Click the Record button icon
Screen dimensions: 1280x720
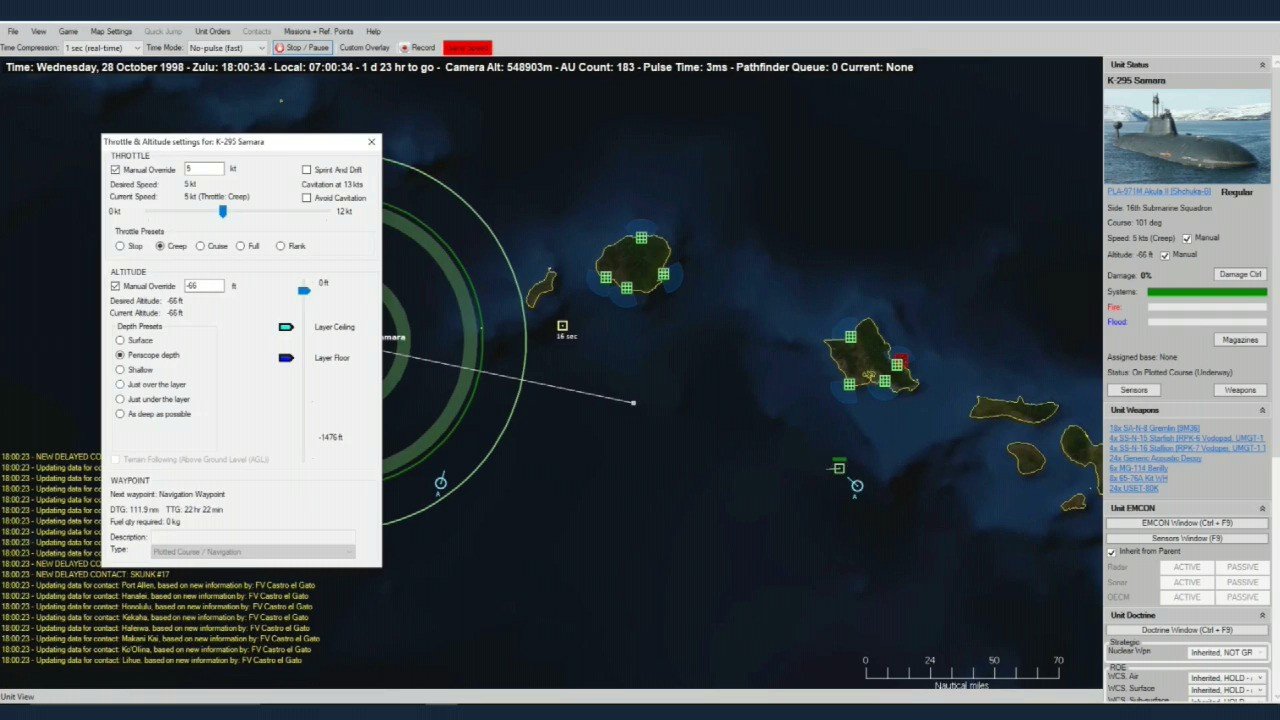click(x=405, y=48)
